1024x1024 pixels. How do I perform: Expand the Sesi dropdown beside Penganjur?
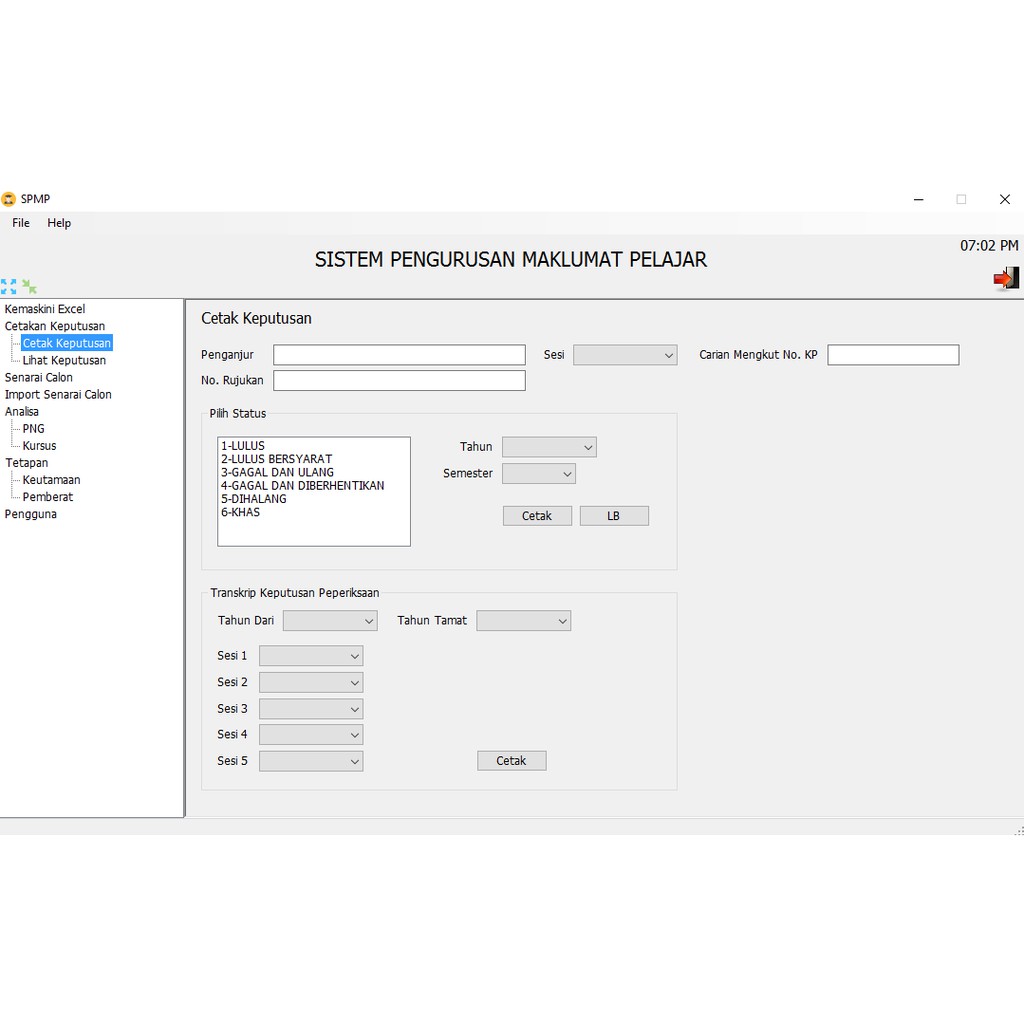(x=625, y=355)
